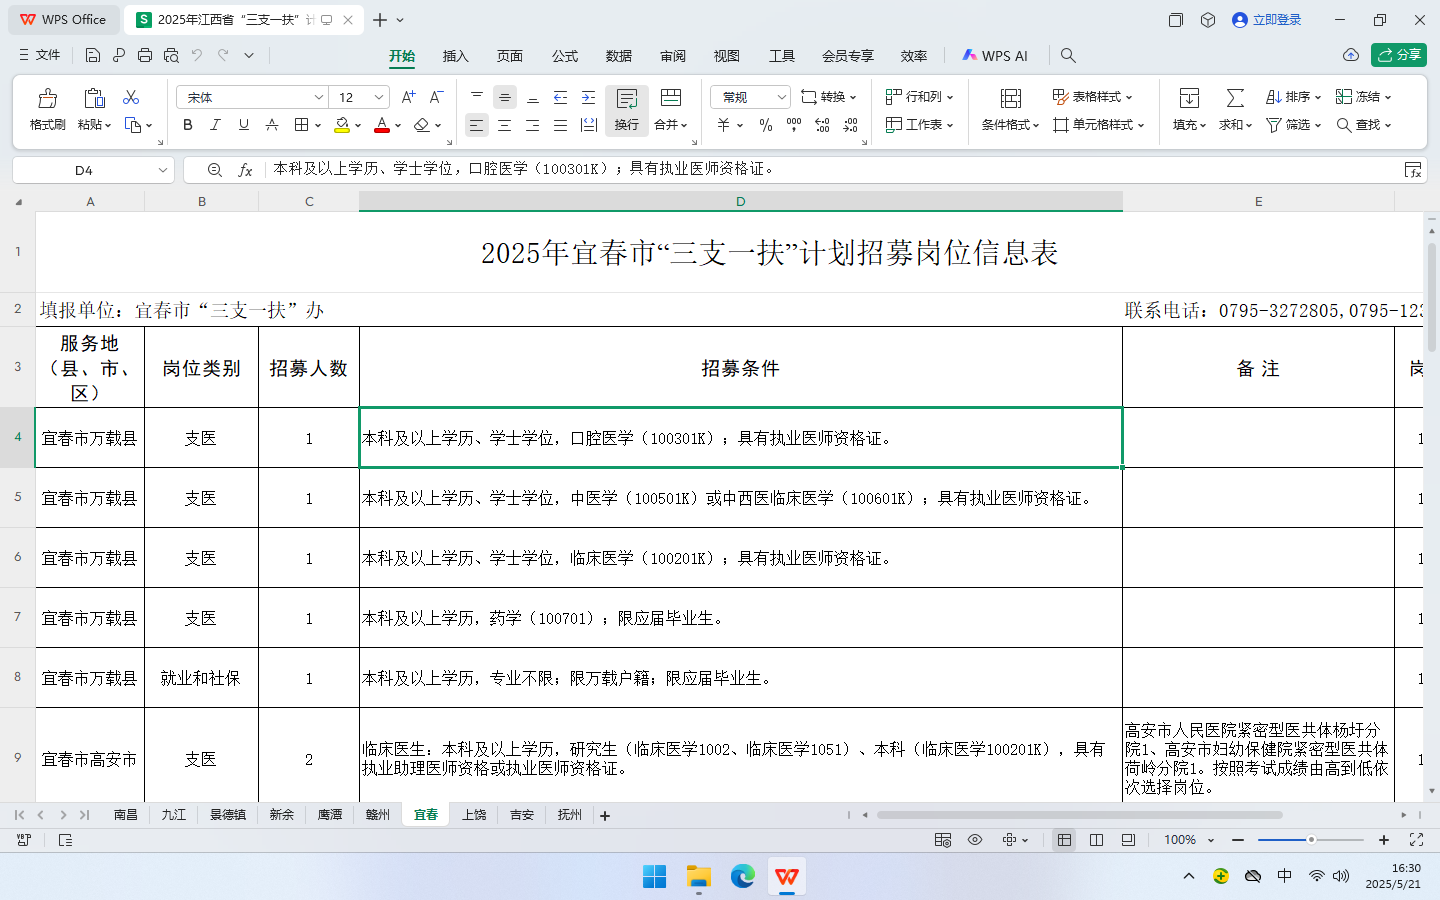Click the Share (分享) button

[1399, 55]
